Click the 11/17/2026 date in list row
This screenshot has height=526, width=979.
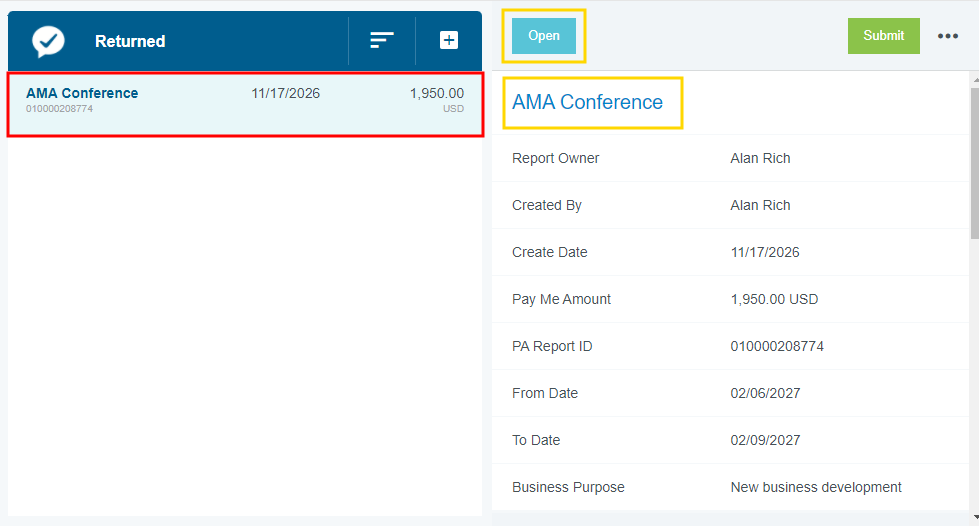(285, 93)
